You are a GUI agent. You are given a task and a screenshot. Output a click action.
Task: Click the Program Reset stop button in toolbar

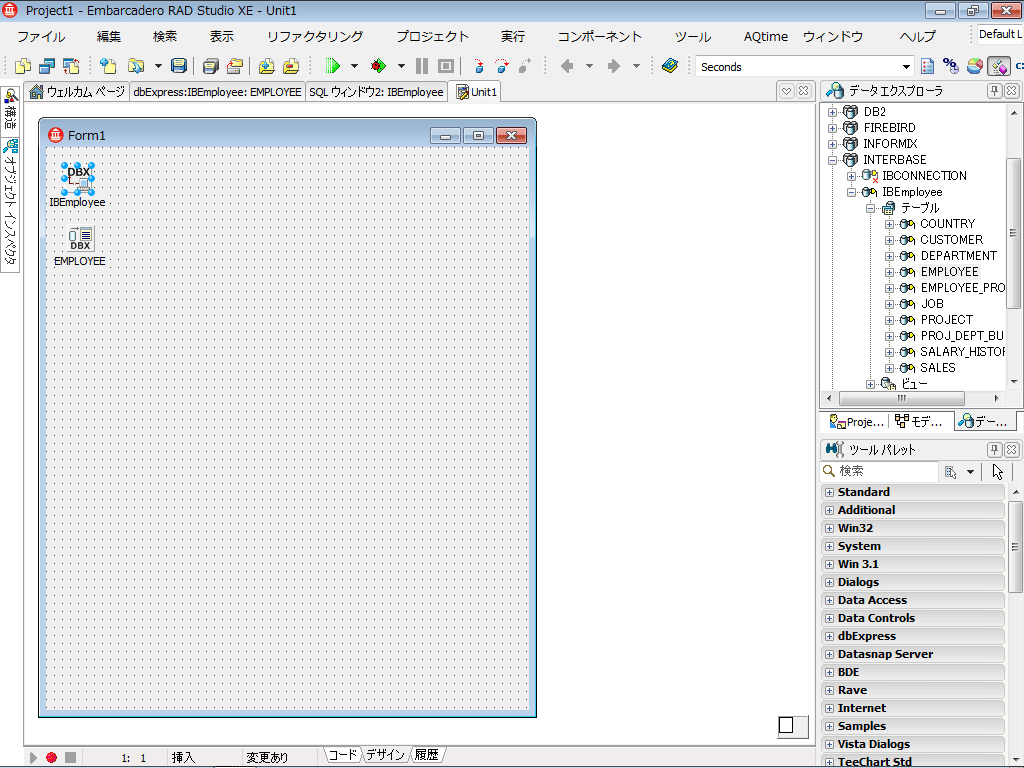(446, 66)
